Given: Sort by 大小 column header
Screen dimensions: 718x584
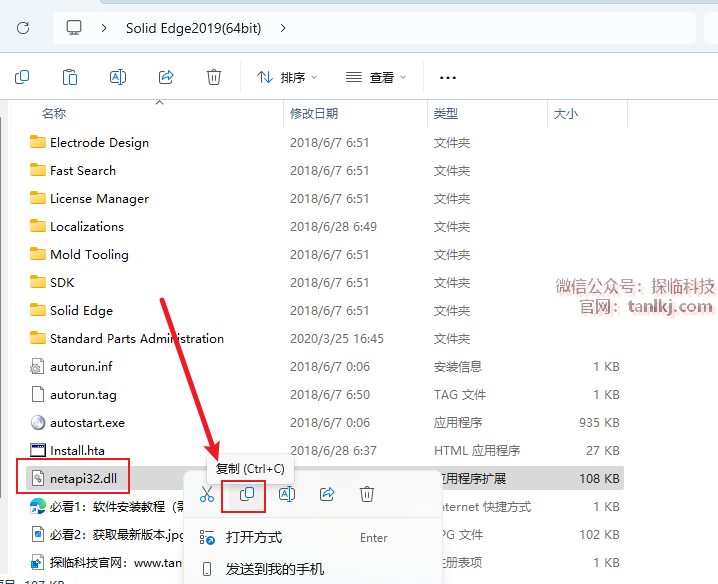Looking at the screenshot, I should coord(566,114).
